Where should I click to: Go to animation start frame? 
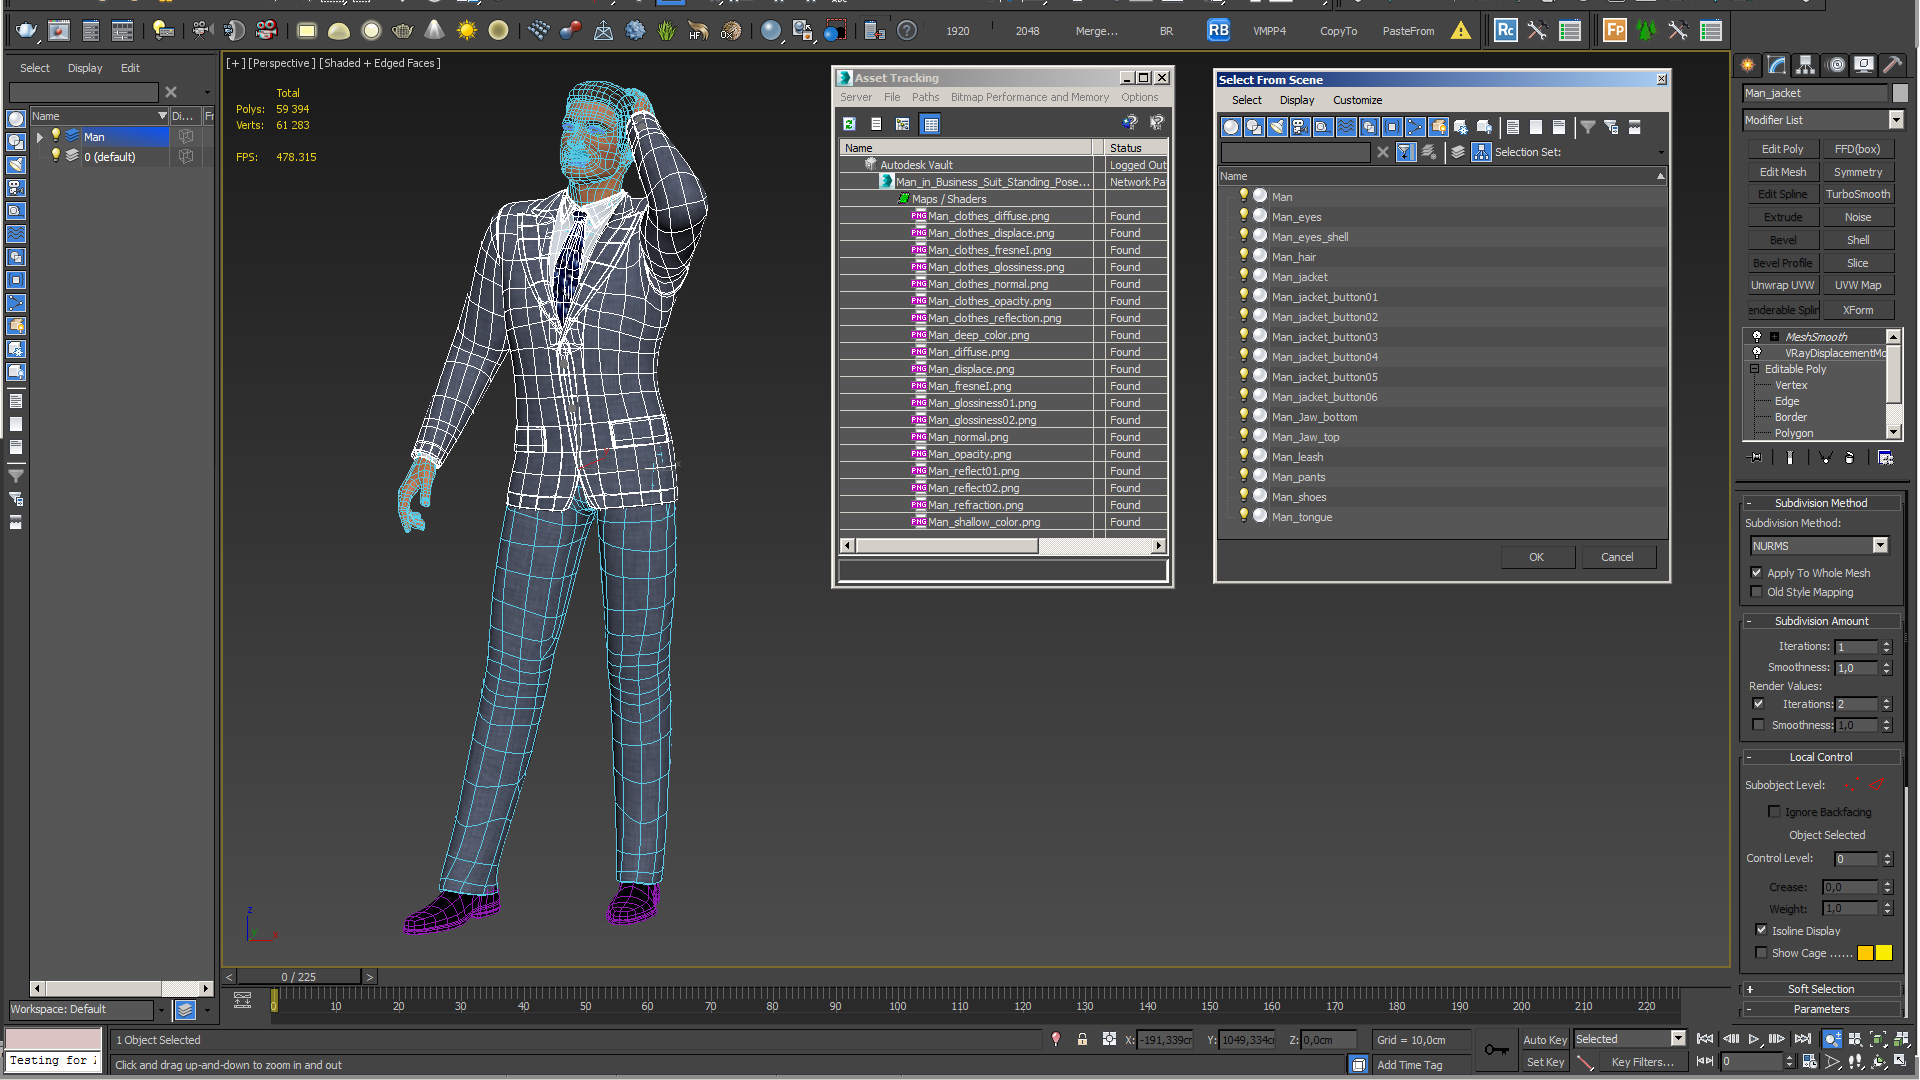[1706, 1039]
